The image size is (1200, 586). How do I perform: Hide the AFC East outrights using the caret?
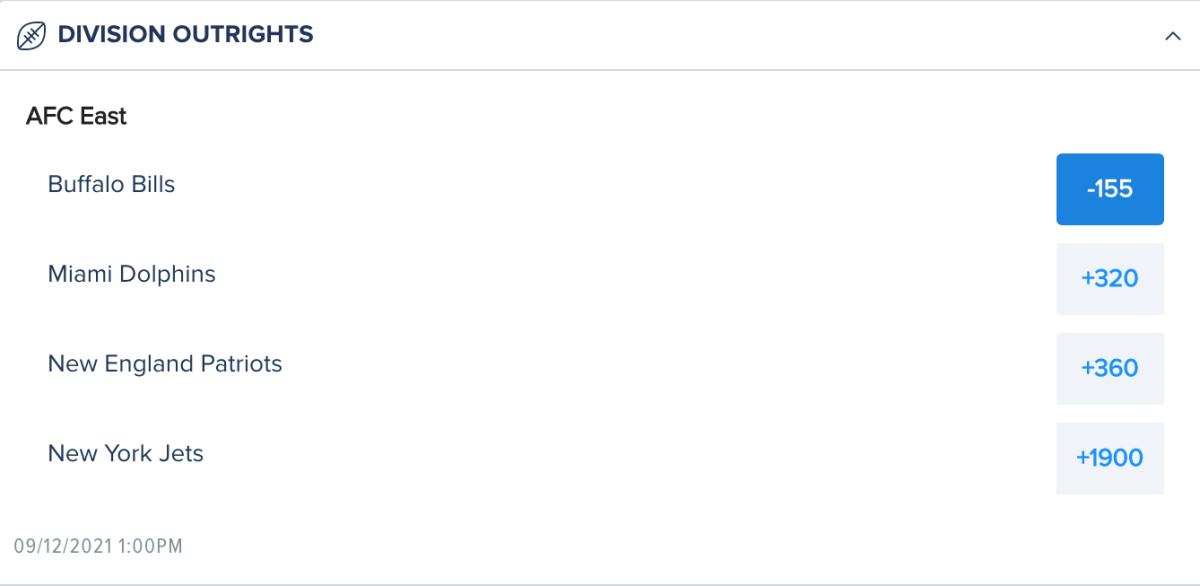tap(1173, 36)
